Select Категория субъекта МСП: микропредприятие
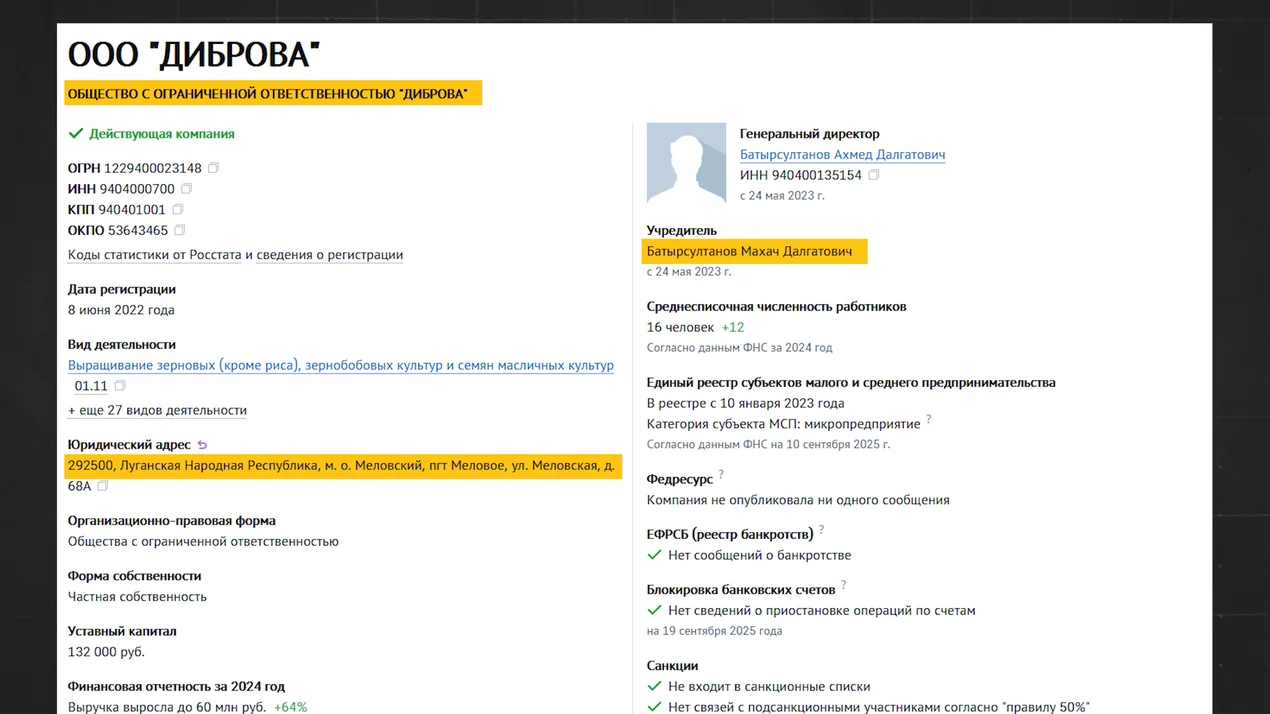This screenshot has width=1270, height=714. click(783, 424)
